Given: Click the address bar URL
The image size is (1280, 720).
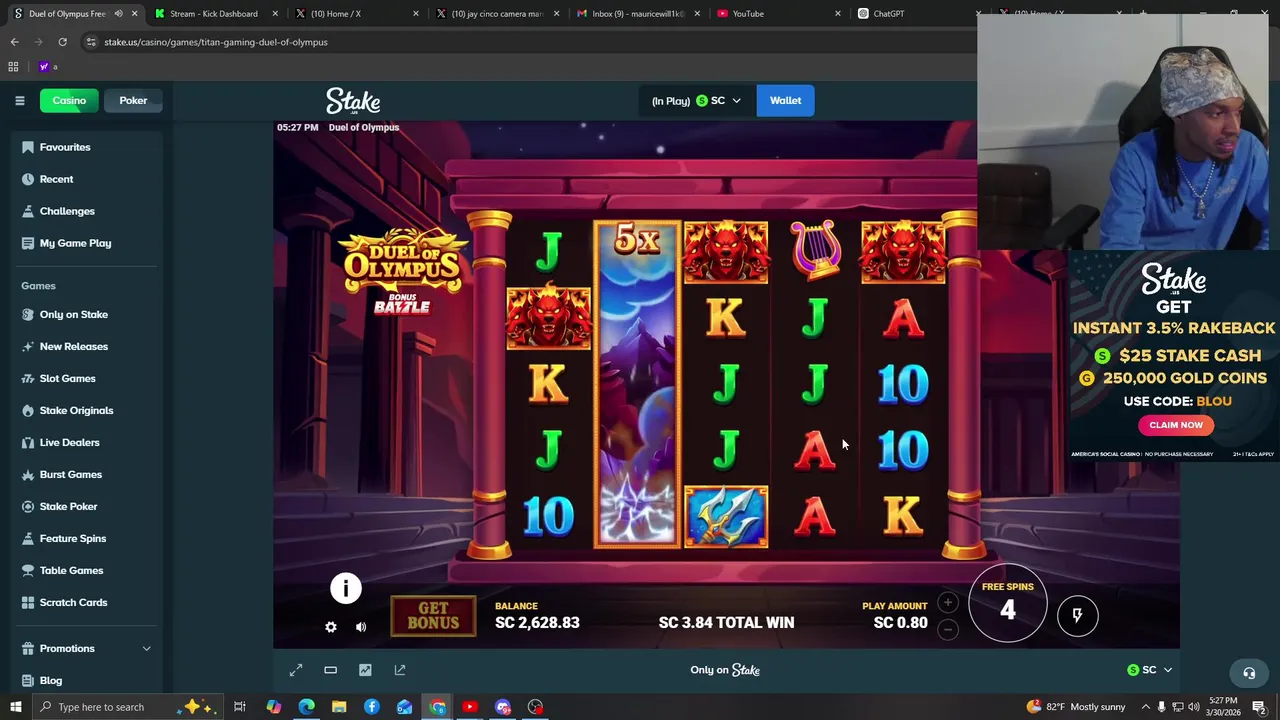Looking at the screenshot, I should point(216,42).
